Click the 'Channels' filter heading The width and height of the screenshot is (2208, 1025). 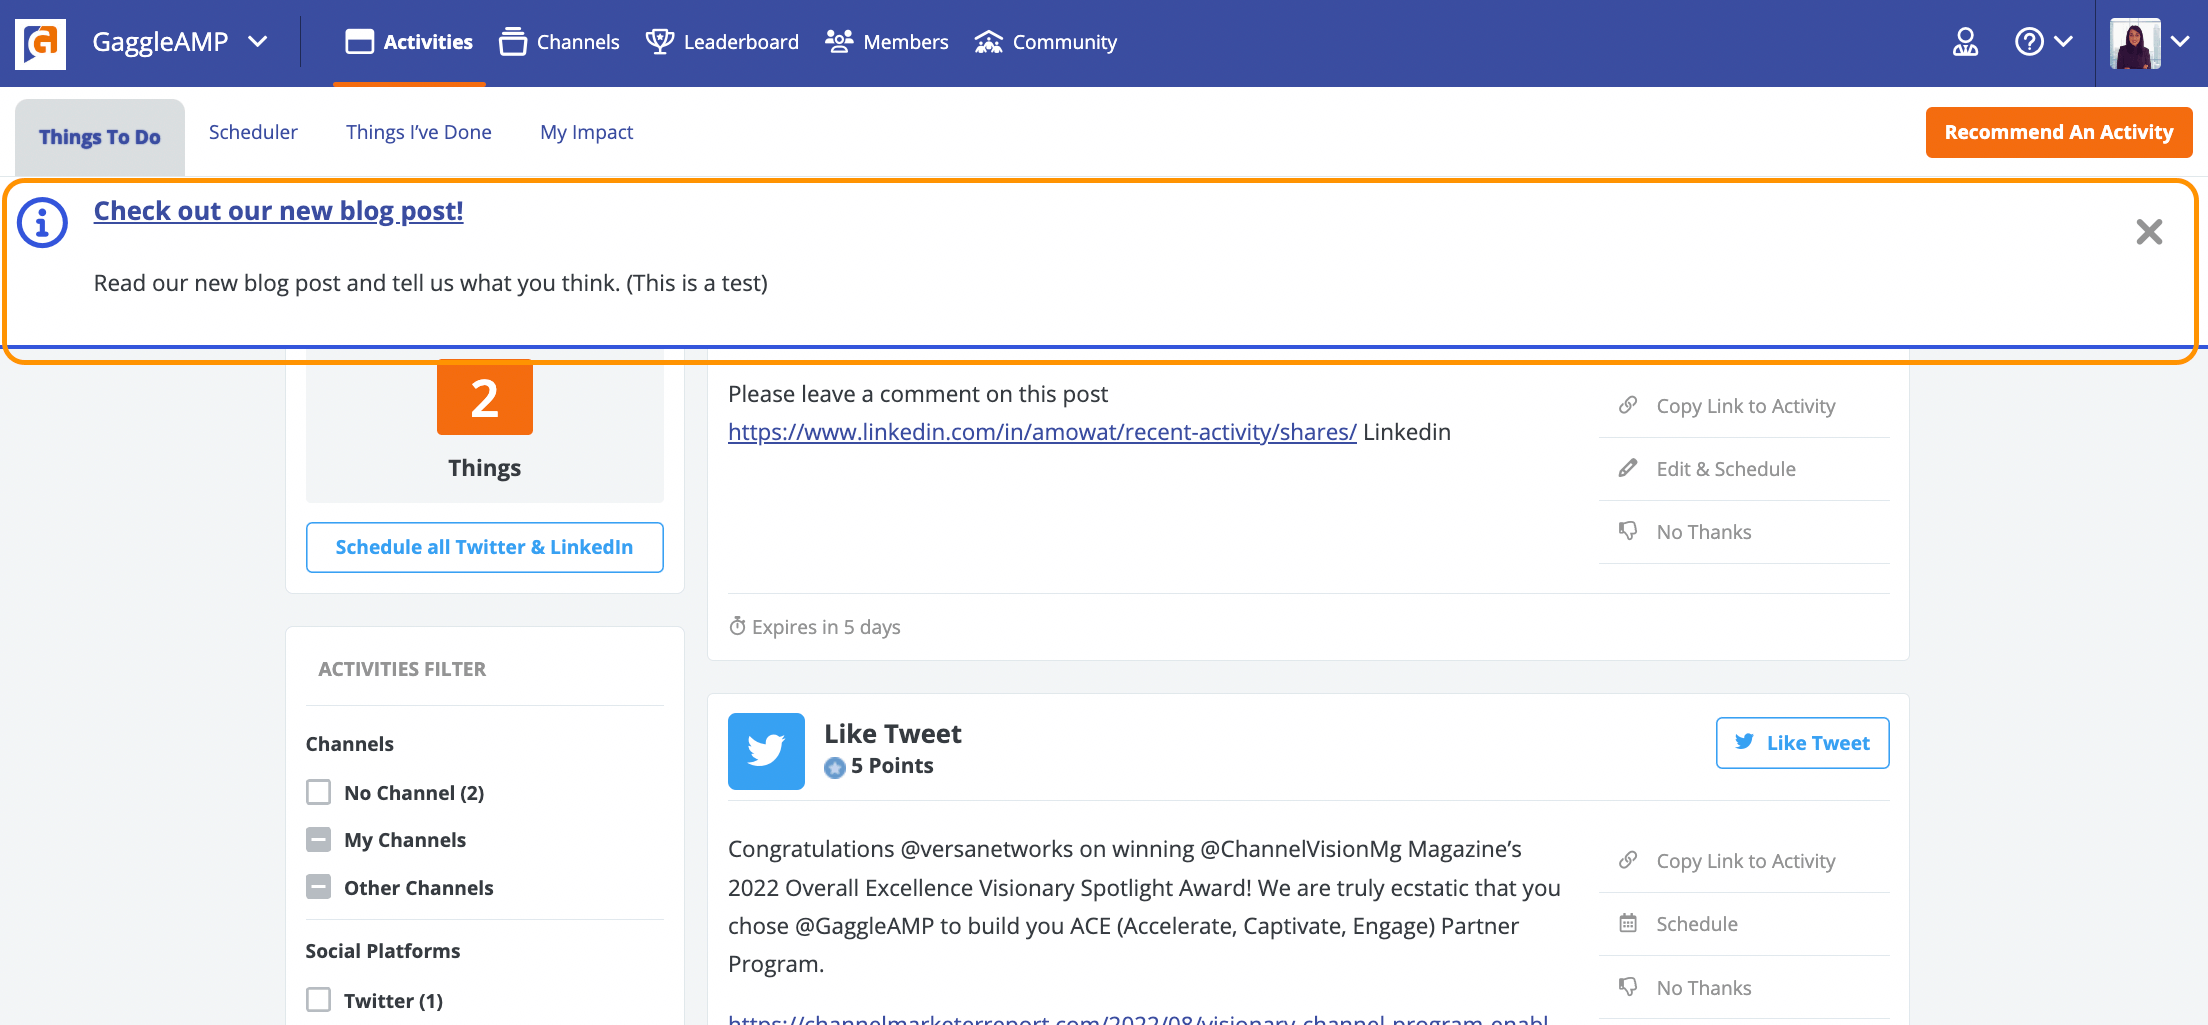point(350,744)
